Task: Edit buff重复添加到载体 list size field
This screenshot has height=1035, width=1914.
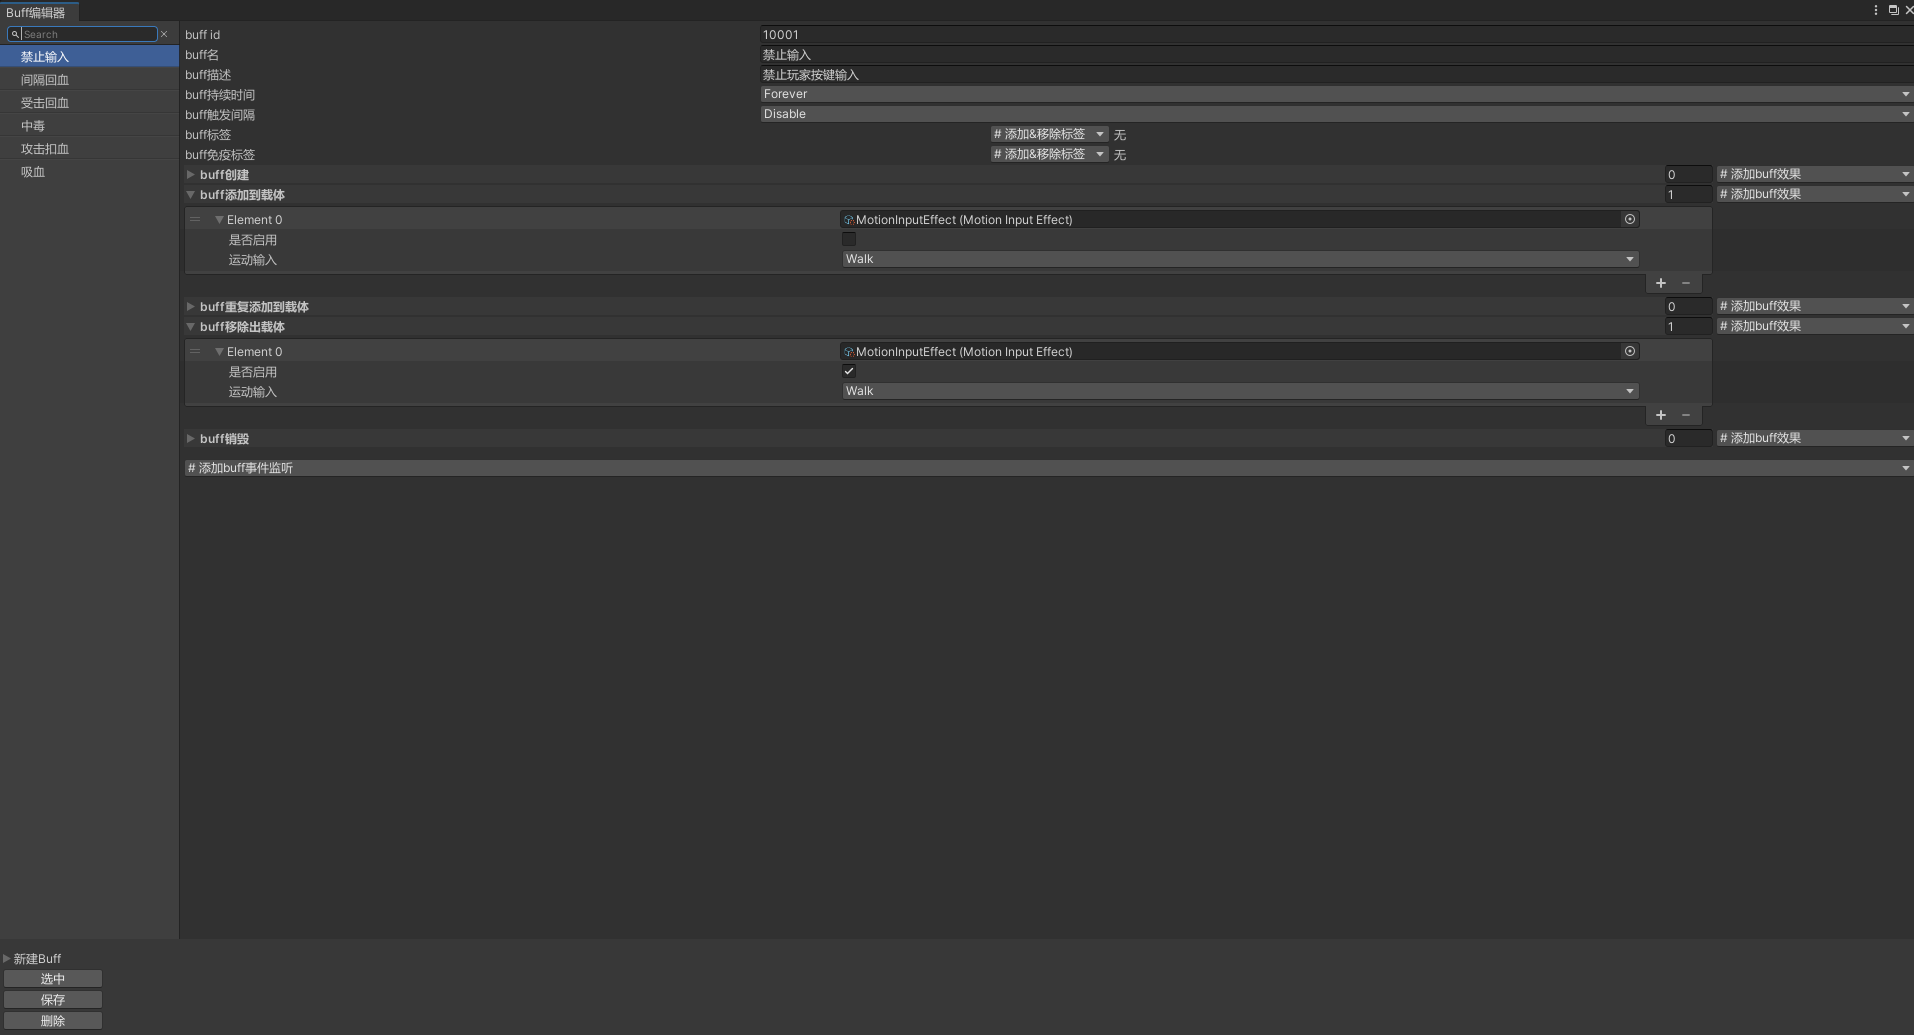Action: (1688, 306)
